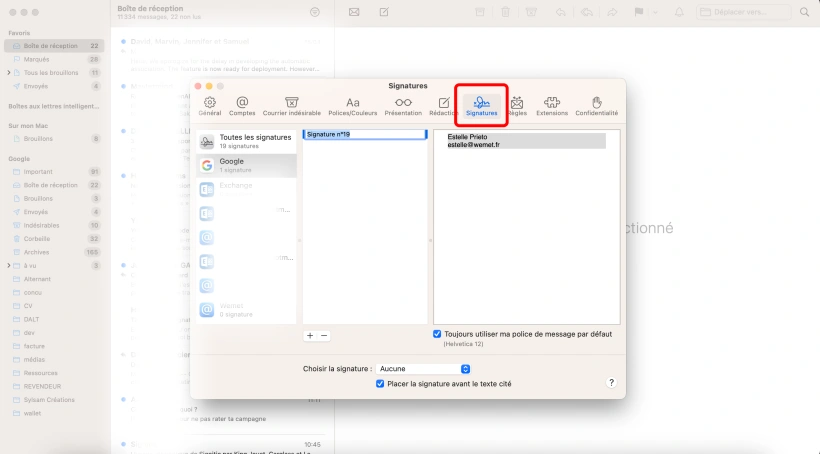Switch to Courrier indésirable settings

pos(291,106)
